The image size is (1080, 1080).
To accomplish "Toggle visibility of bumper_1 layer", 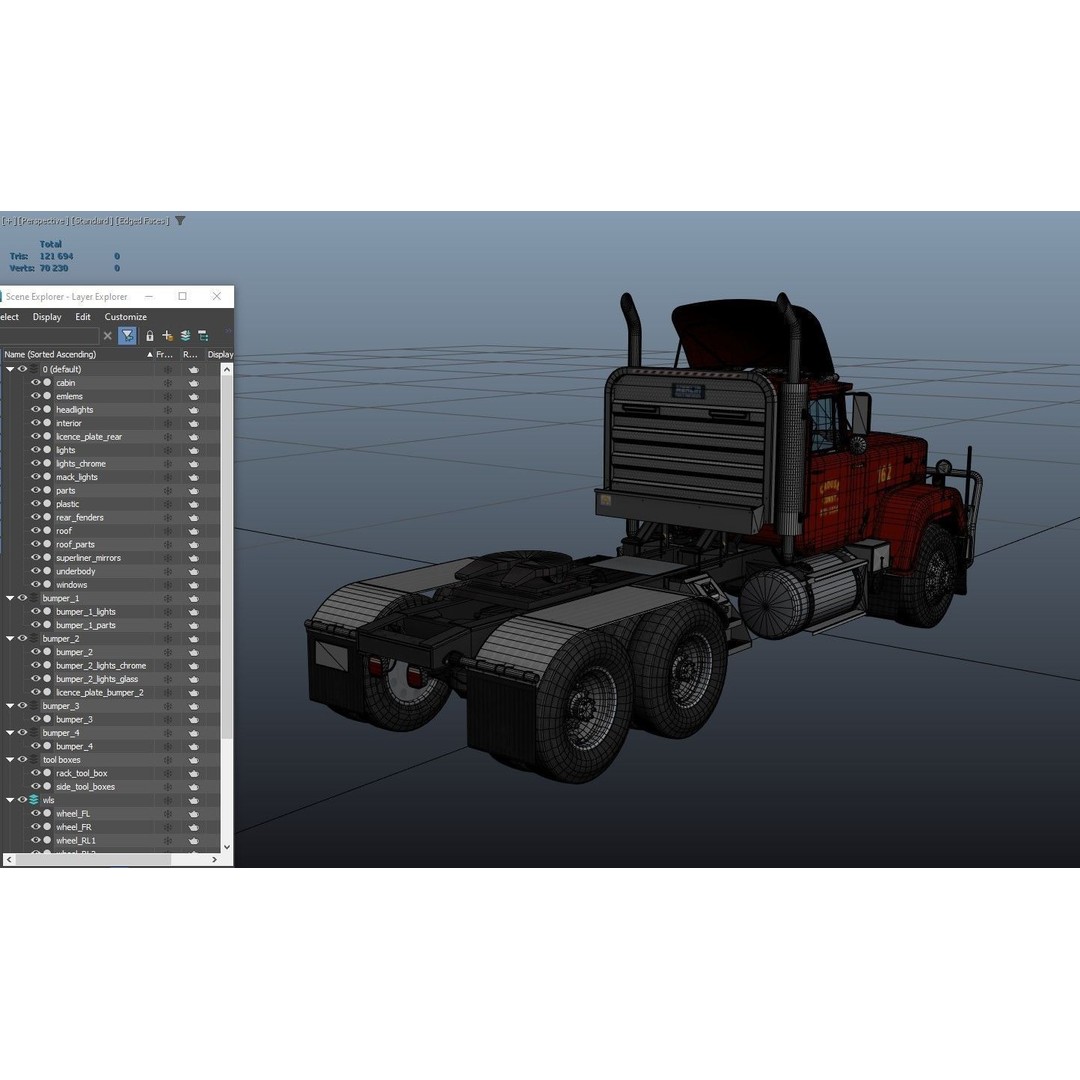I will point(22,598).
